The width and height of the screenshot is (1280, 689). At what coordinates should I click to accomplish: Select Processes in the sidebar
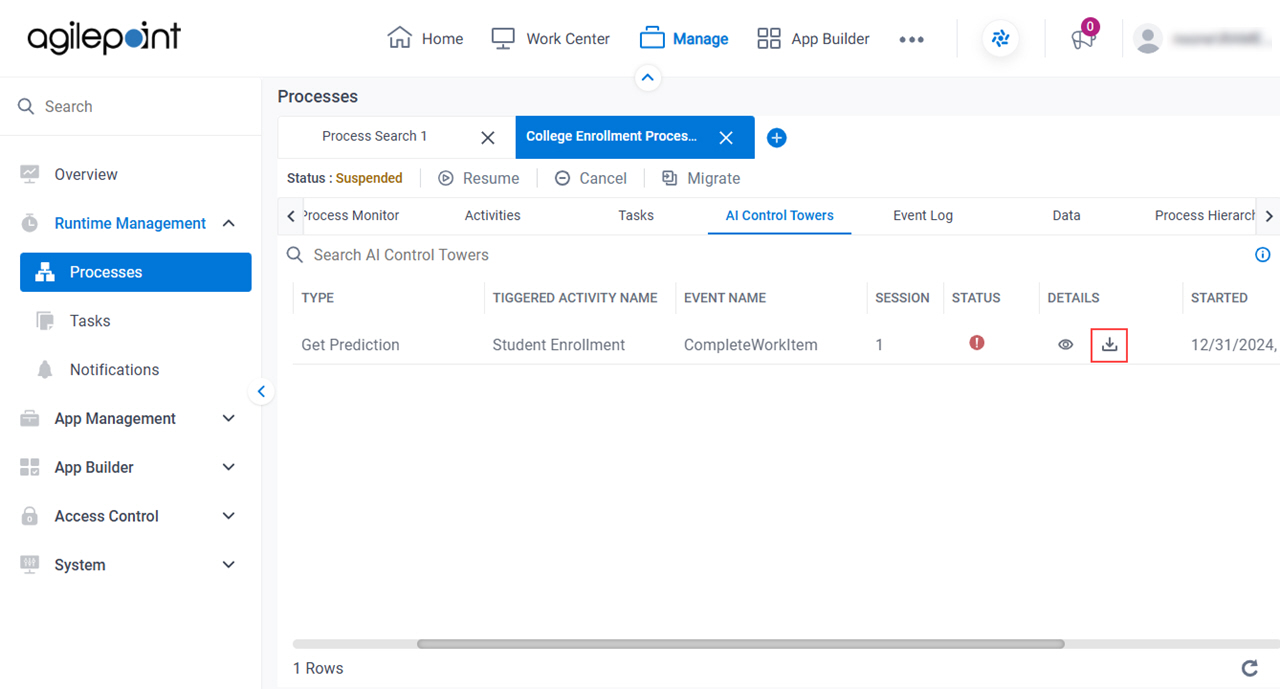pos(136,272)
